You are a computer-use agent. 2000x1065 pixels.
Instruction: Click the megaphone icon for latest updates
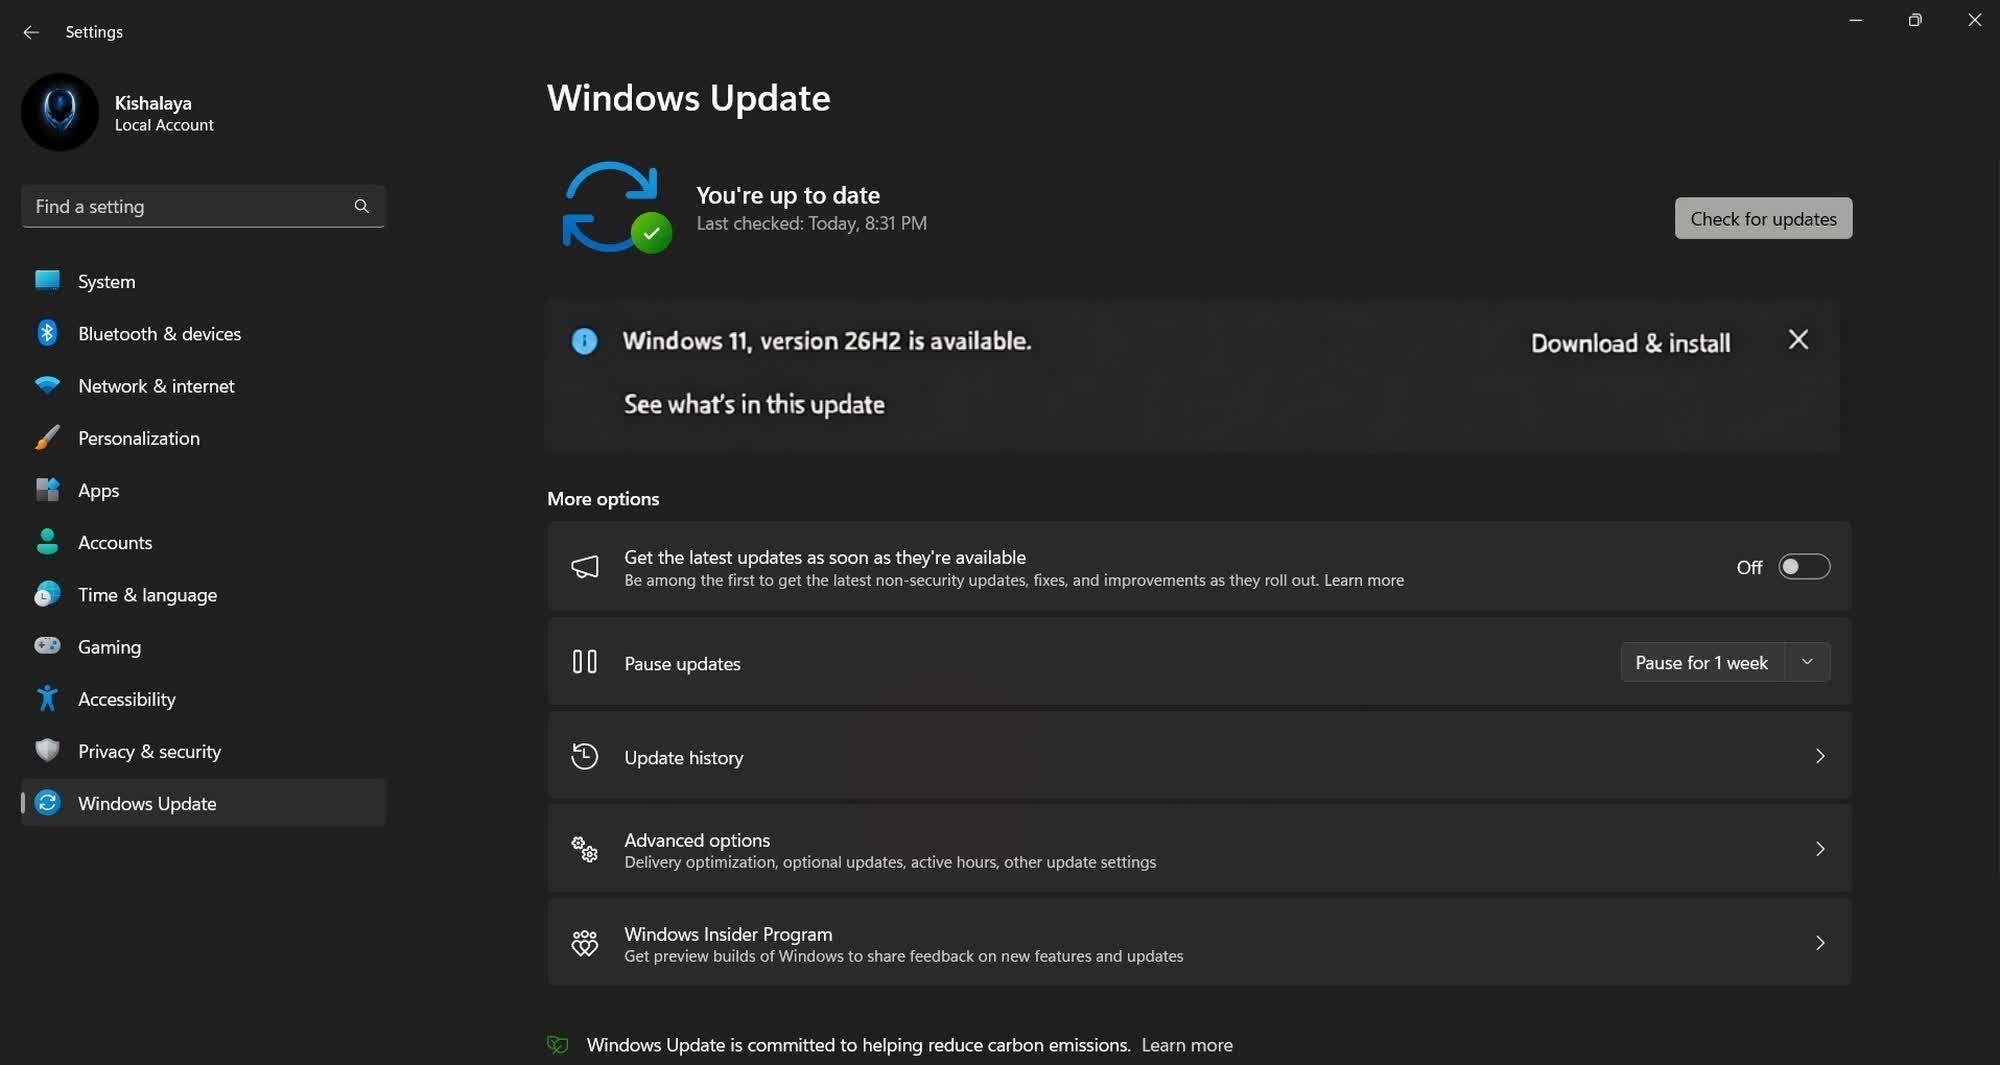[x=585, y=567]
